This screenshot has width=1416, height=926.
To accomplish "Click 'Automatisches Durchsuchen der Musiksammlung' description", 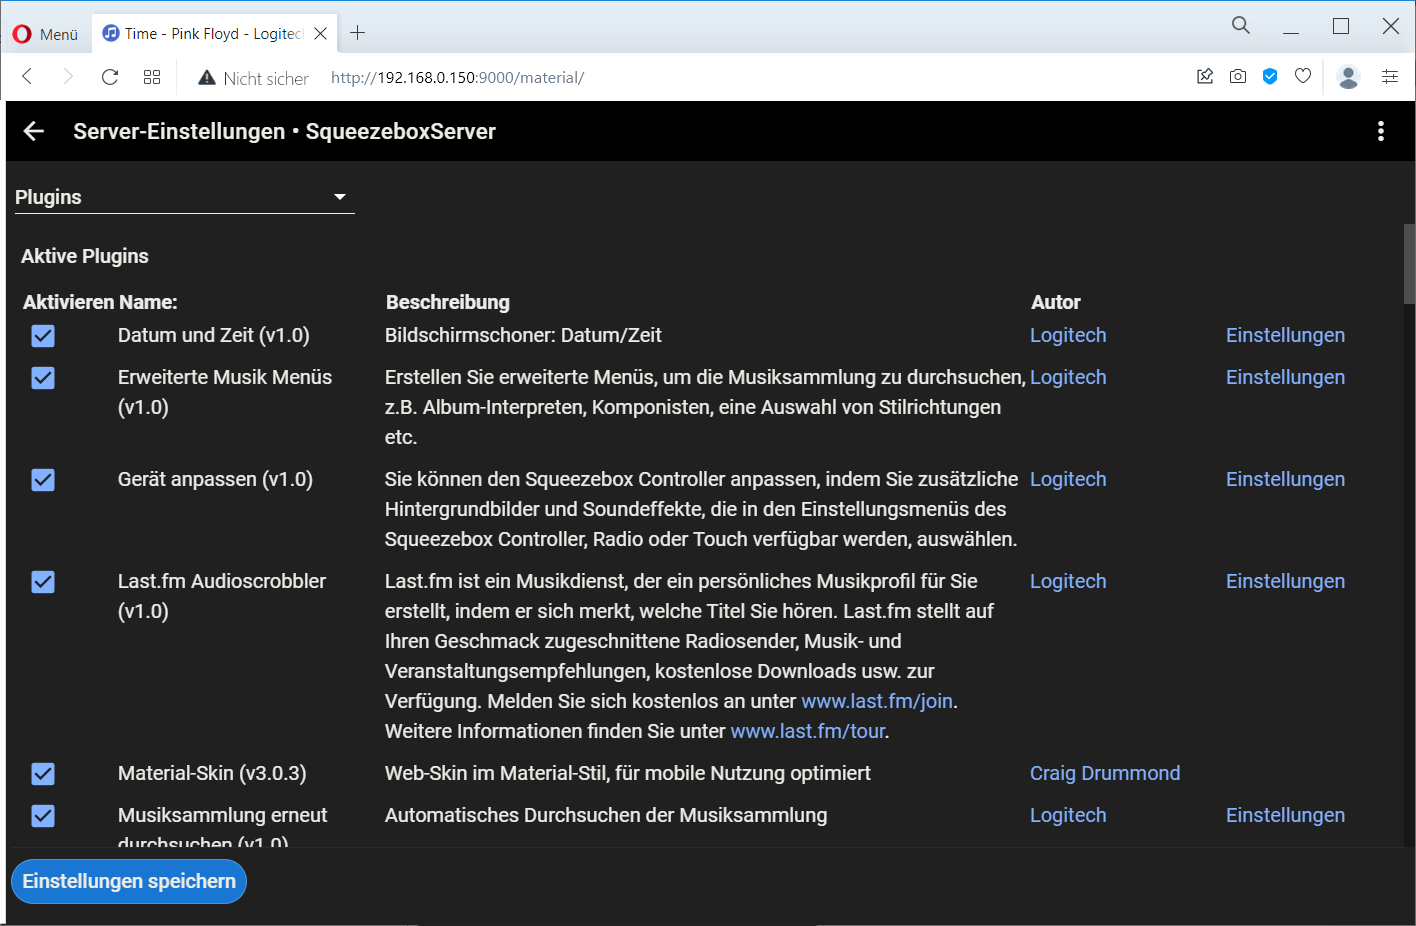I will pyautogui.click(x=606, y=815).
